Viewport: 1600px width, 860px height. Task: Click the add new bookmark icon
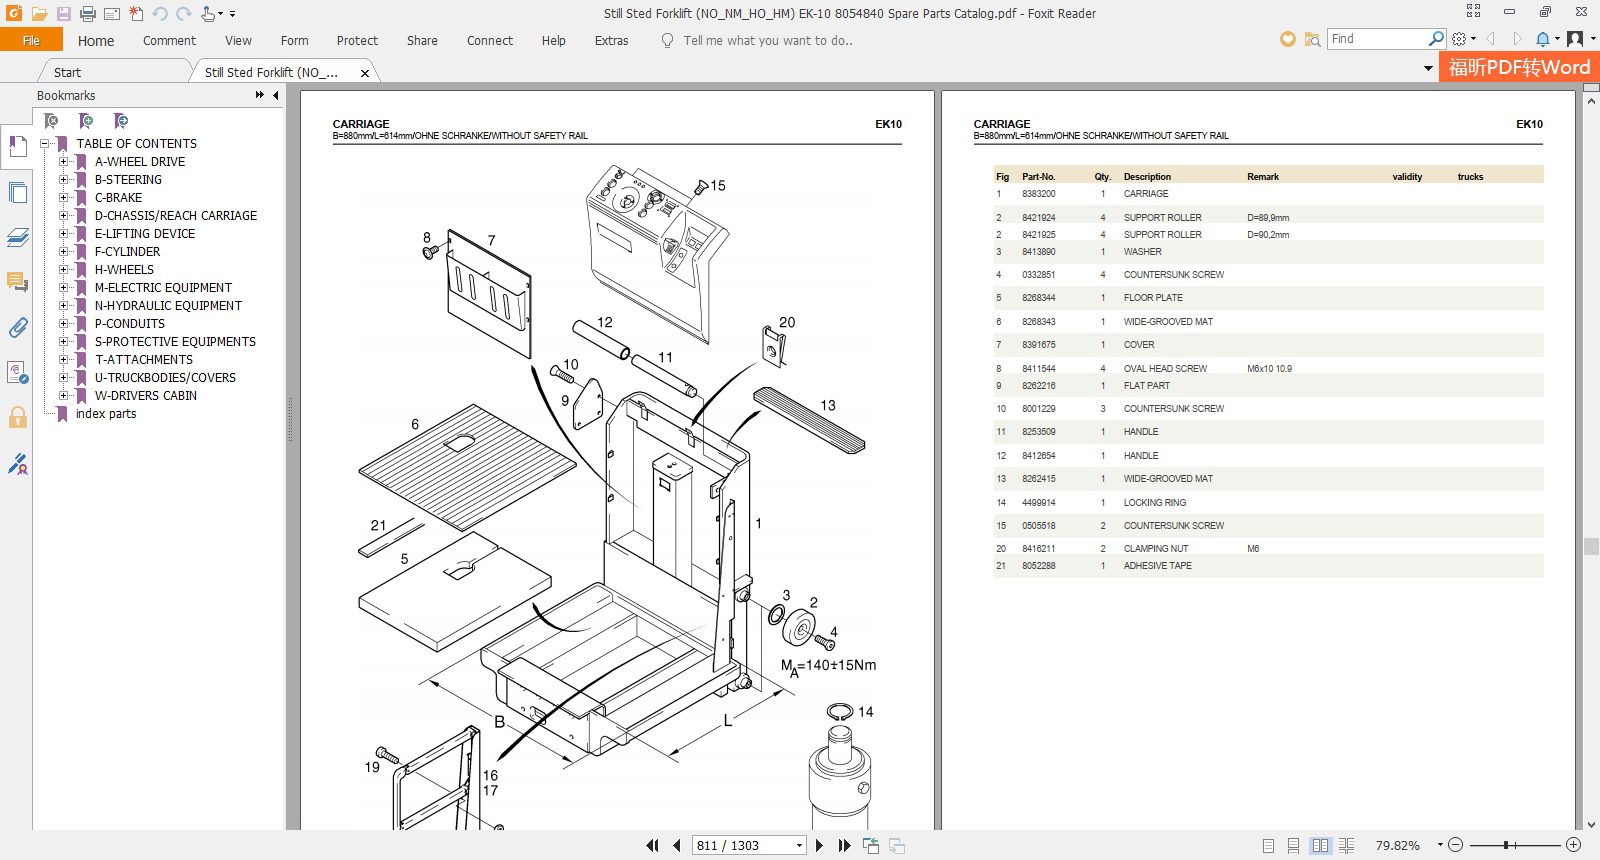86,121
